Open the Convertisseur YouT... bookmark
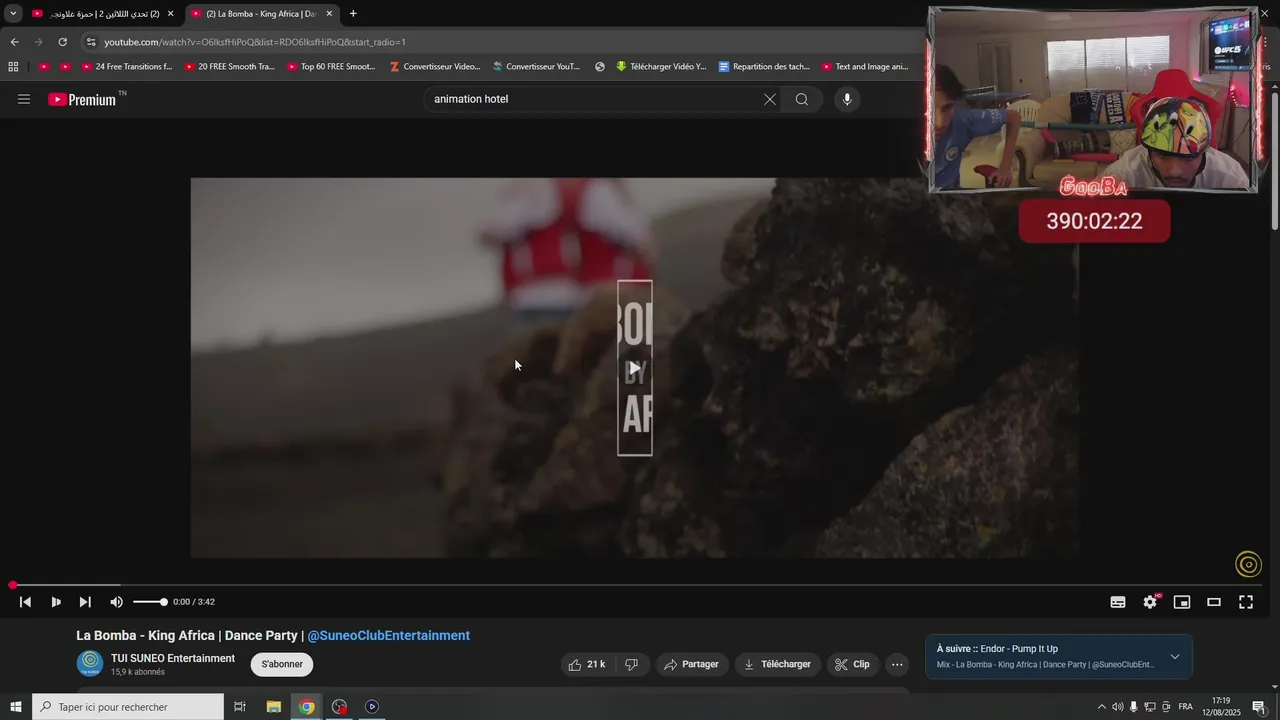The height and width of the screenshot is (720, 1280). click(536, 67)
